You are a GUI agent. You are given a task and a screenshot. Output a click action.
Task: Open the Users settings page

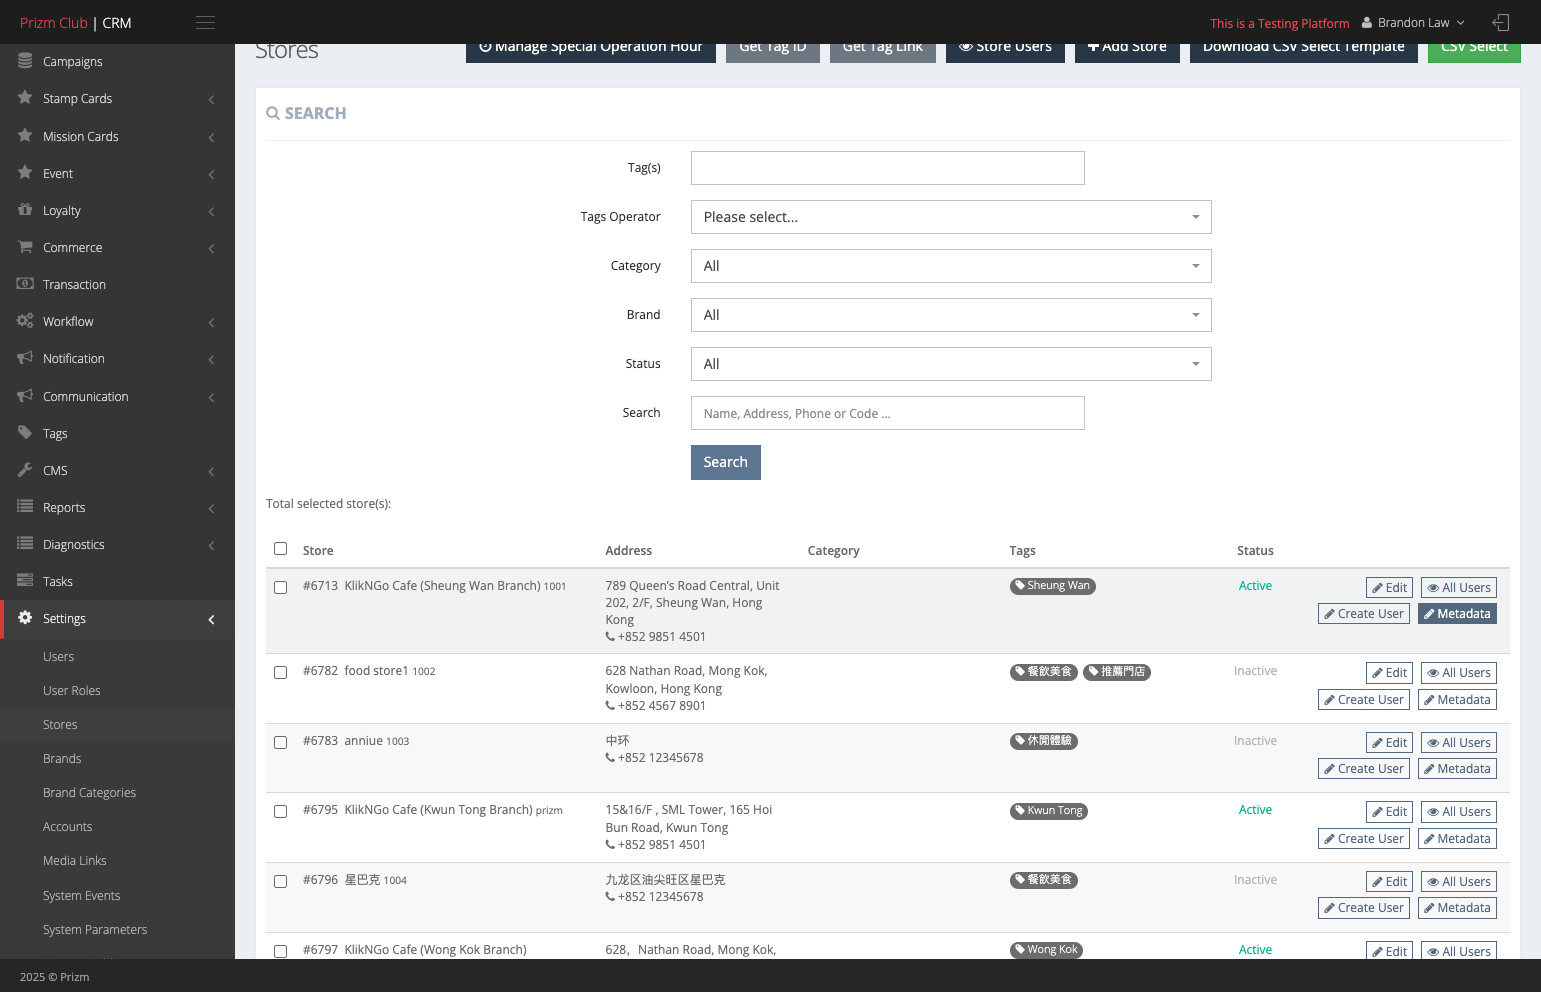click(59, 657)
